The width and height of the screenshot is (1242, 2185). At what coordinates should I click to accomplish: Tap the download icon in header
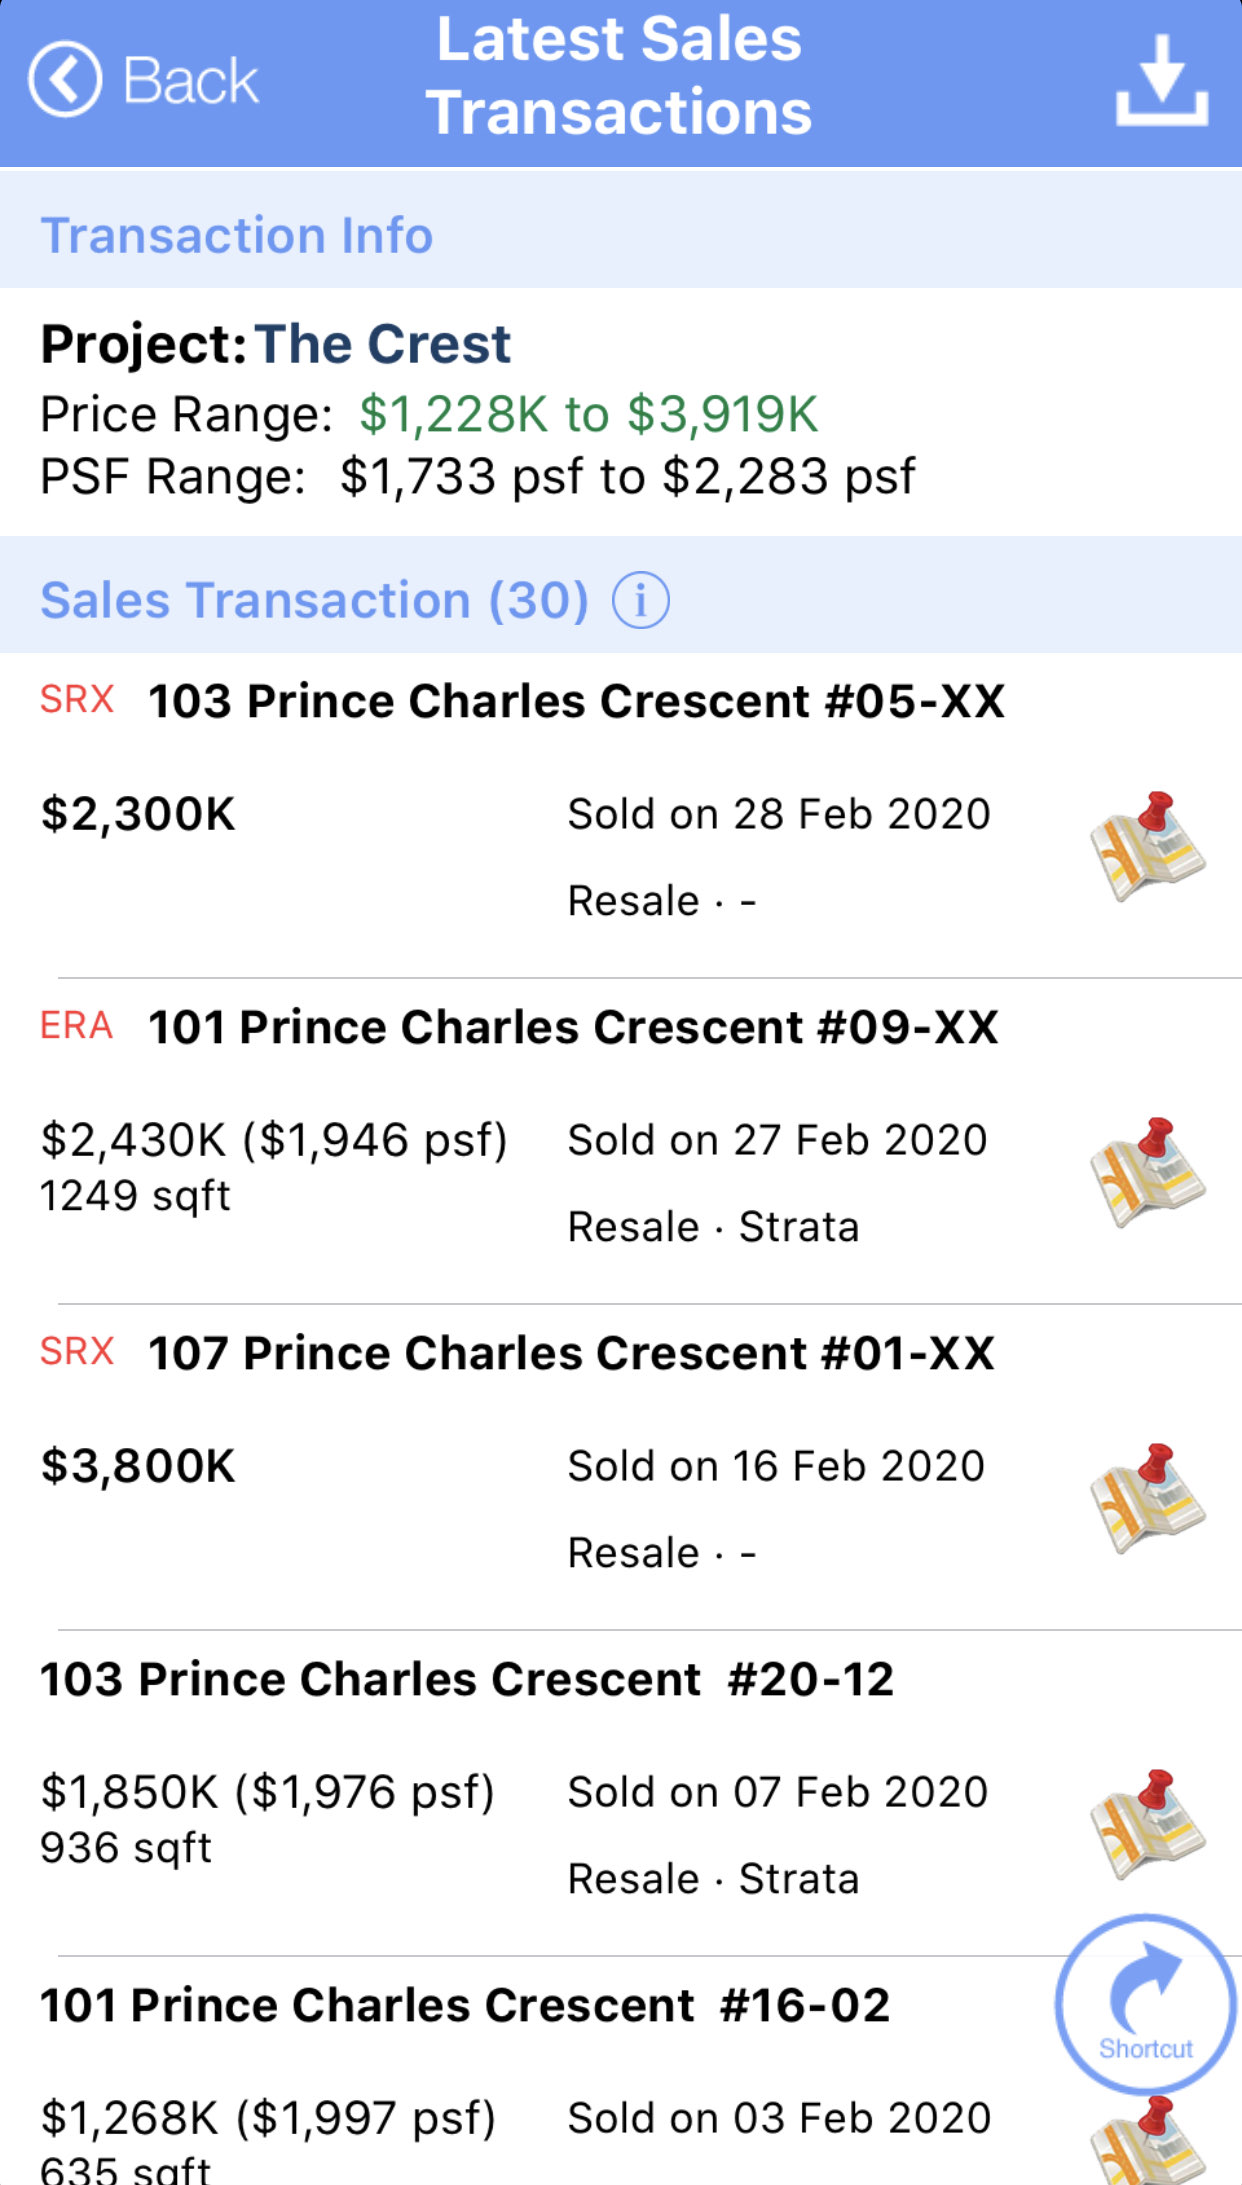pyautogui.click(x=1161, y=80)
